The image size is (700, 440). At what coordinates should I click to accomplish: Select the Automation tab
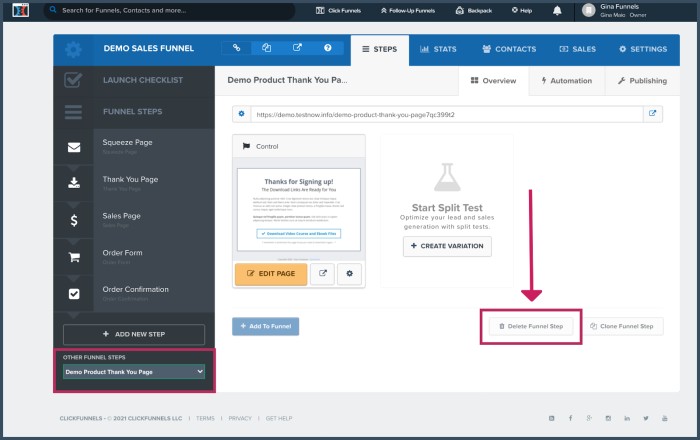coord(567,81)
